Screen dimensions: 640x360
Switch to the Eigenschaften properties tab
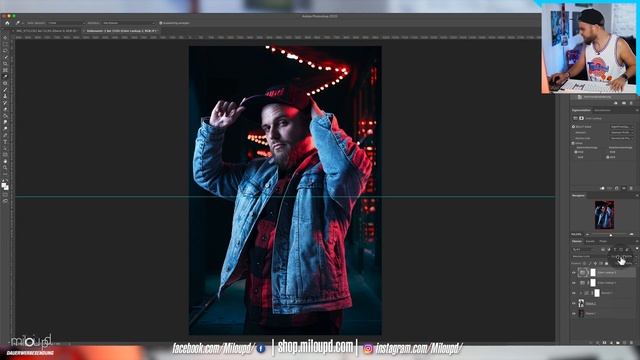[581, 110]
